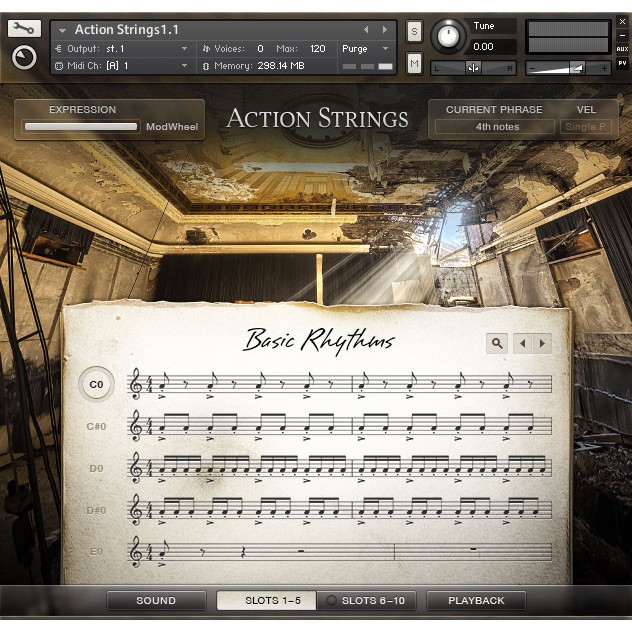Toggle the PV performance view button
Viewport: 632px width, 632px height.
622,63
